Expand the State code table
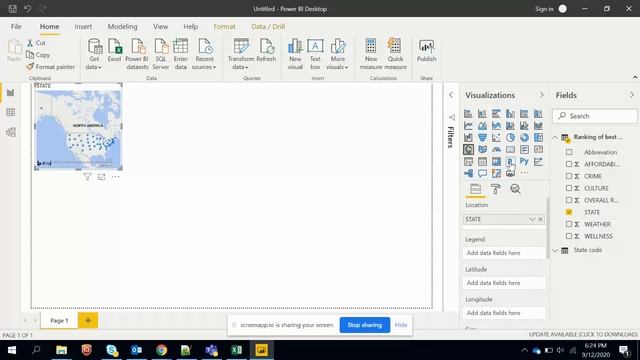Screen dimensions: 640x360 556,250
